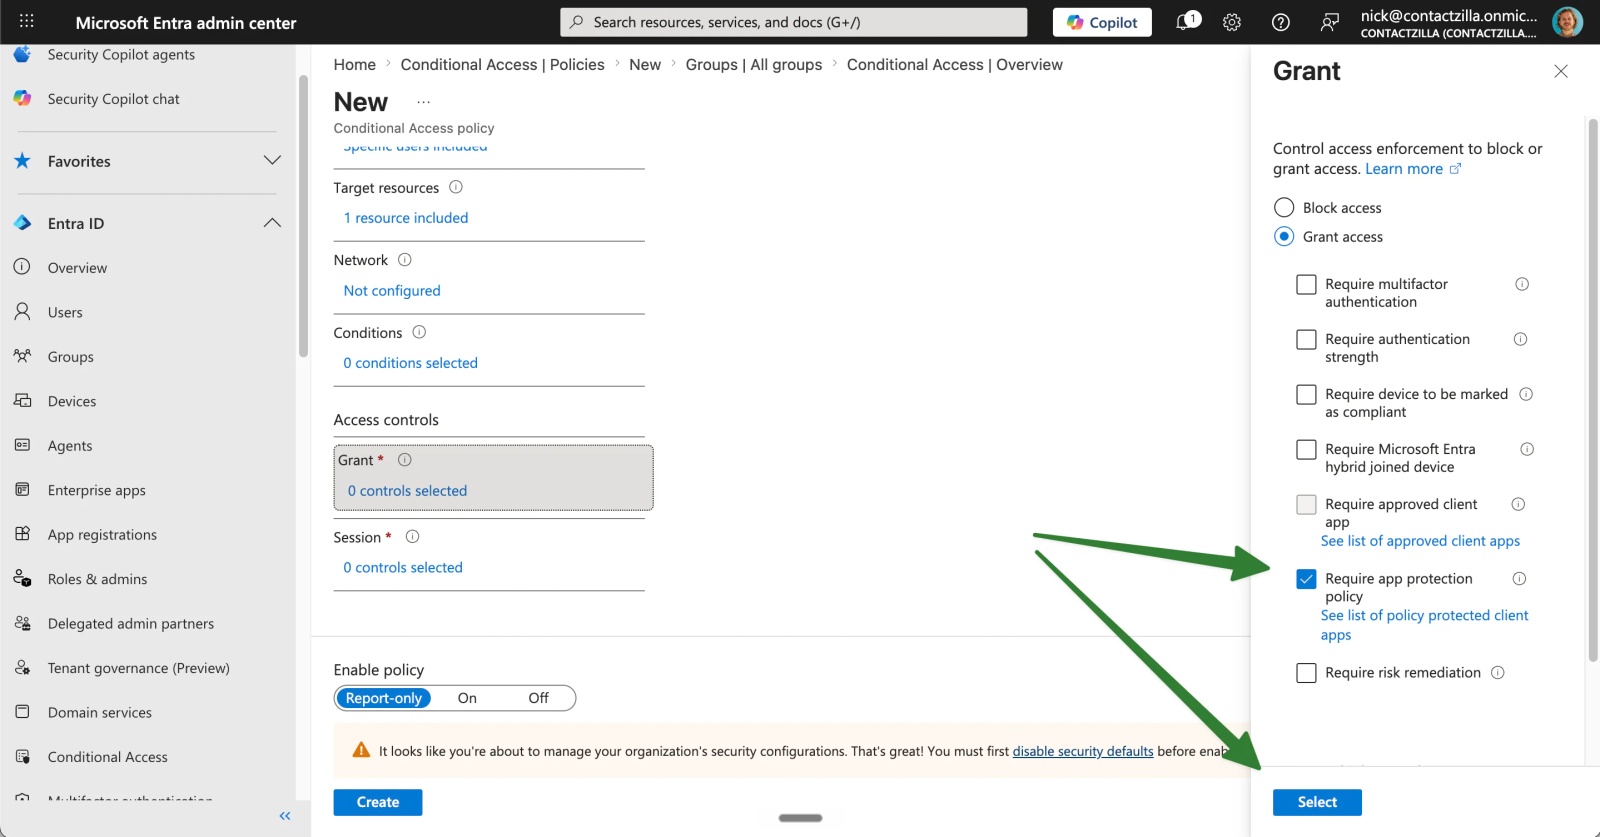Switch Enable policy to On
This screenshot has height=837, width=1600.
[x=467, y=698]
